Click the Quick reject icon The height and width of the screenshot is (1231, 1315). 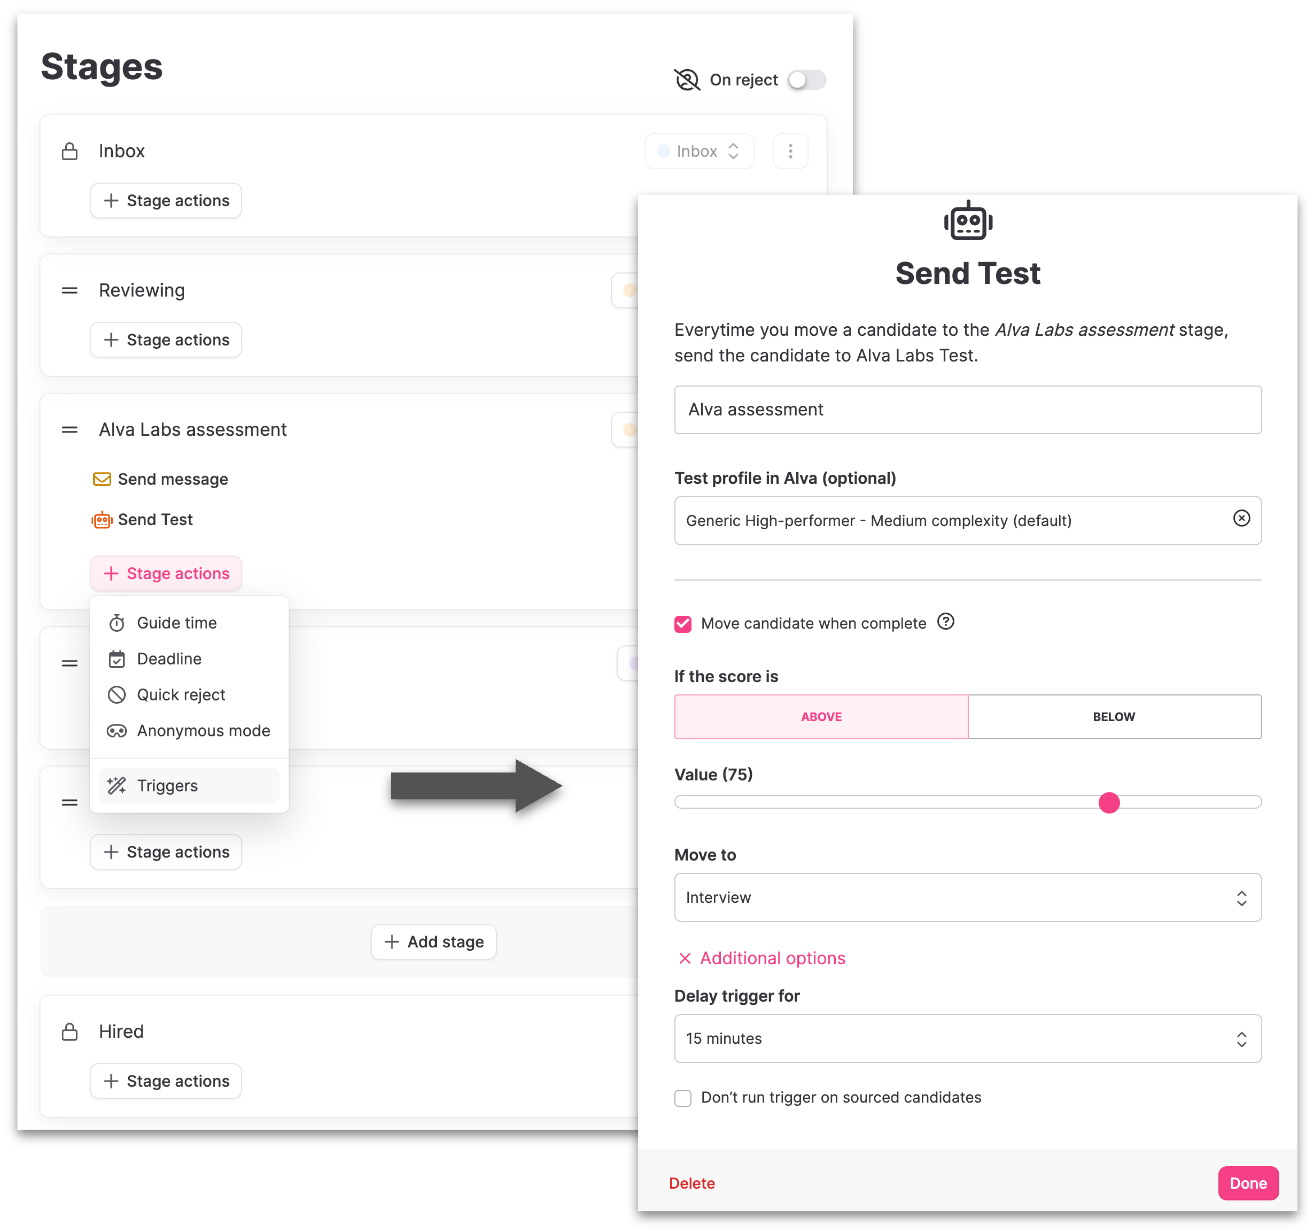[117, 694]
